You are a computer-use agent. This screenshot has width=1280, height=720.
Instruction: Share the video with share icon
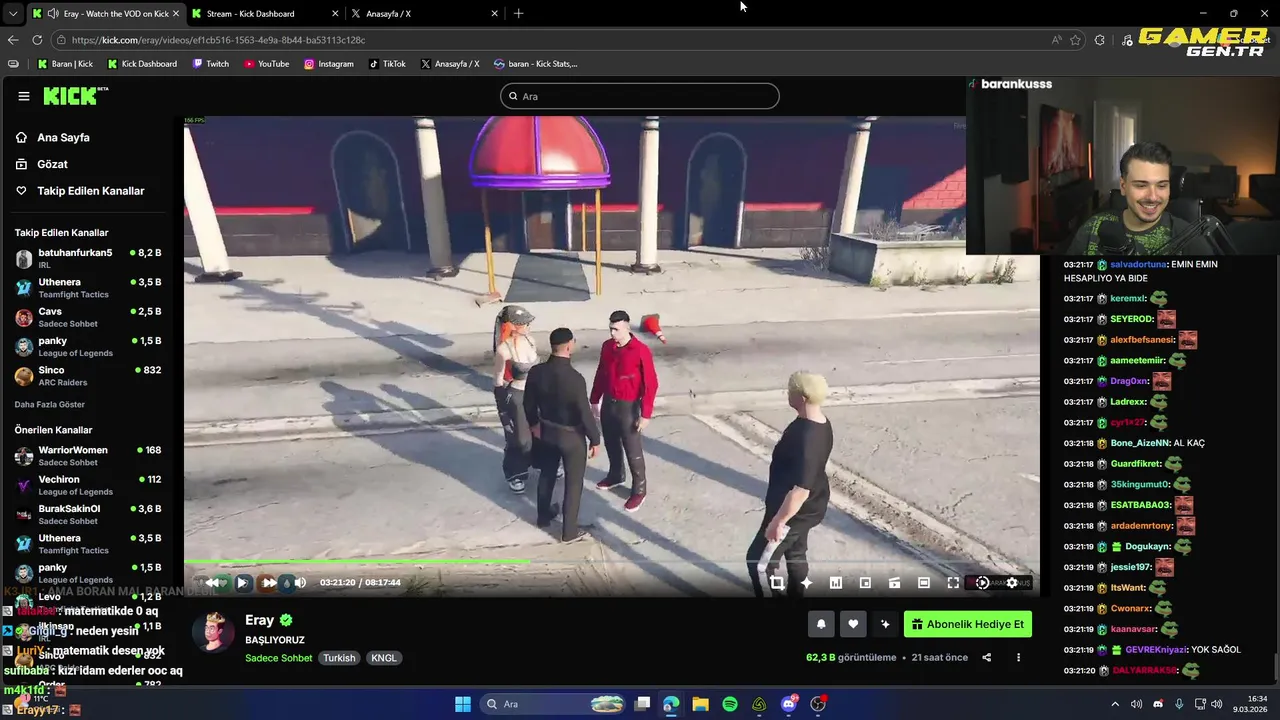point(987,657)
